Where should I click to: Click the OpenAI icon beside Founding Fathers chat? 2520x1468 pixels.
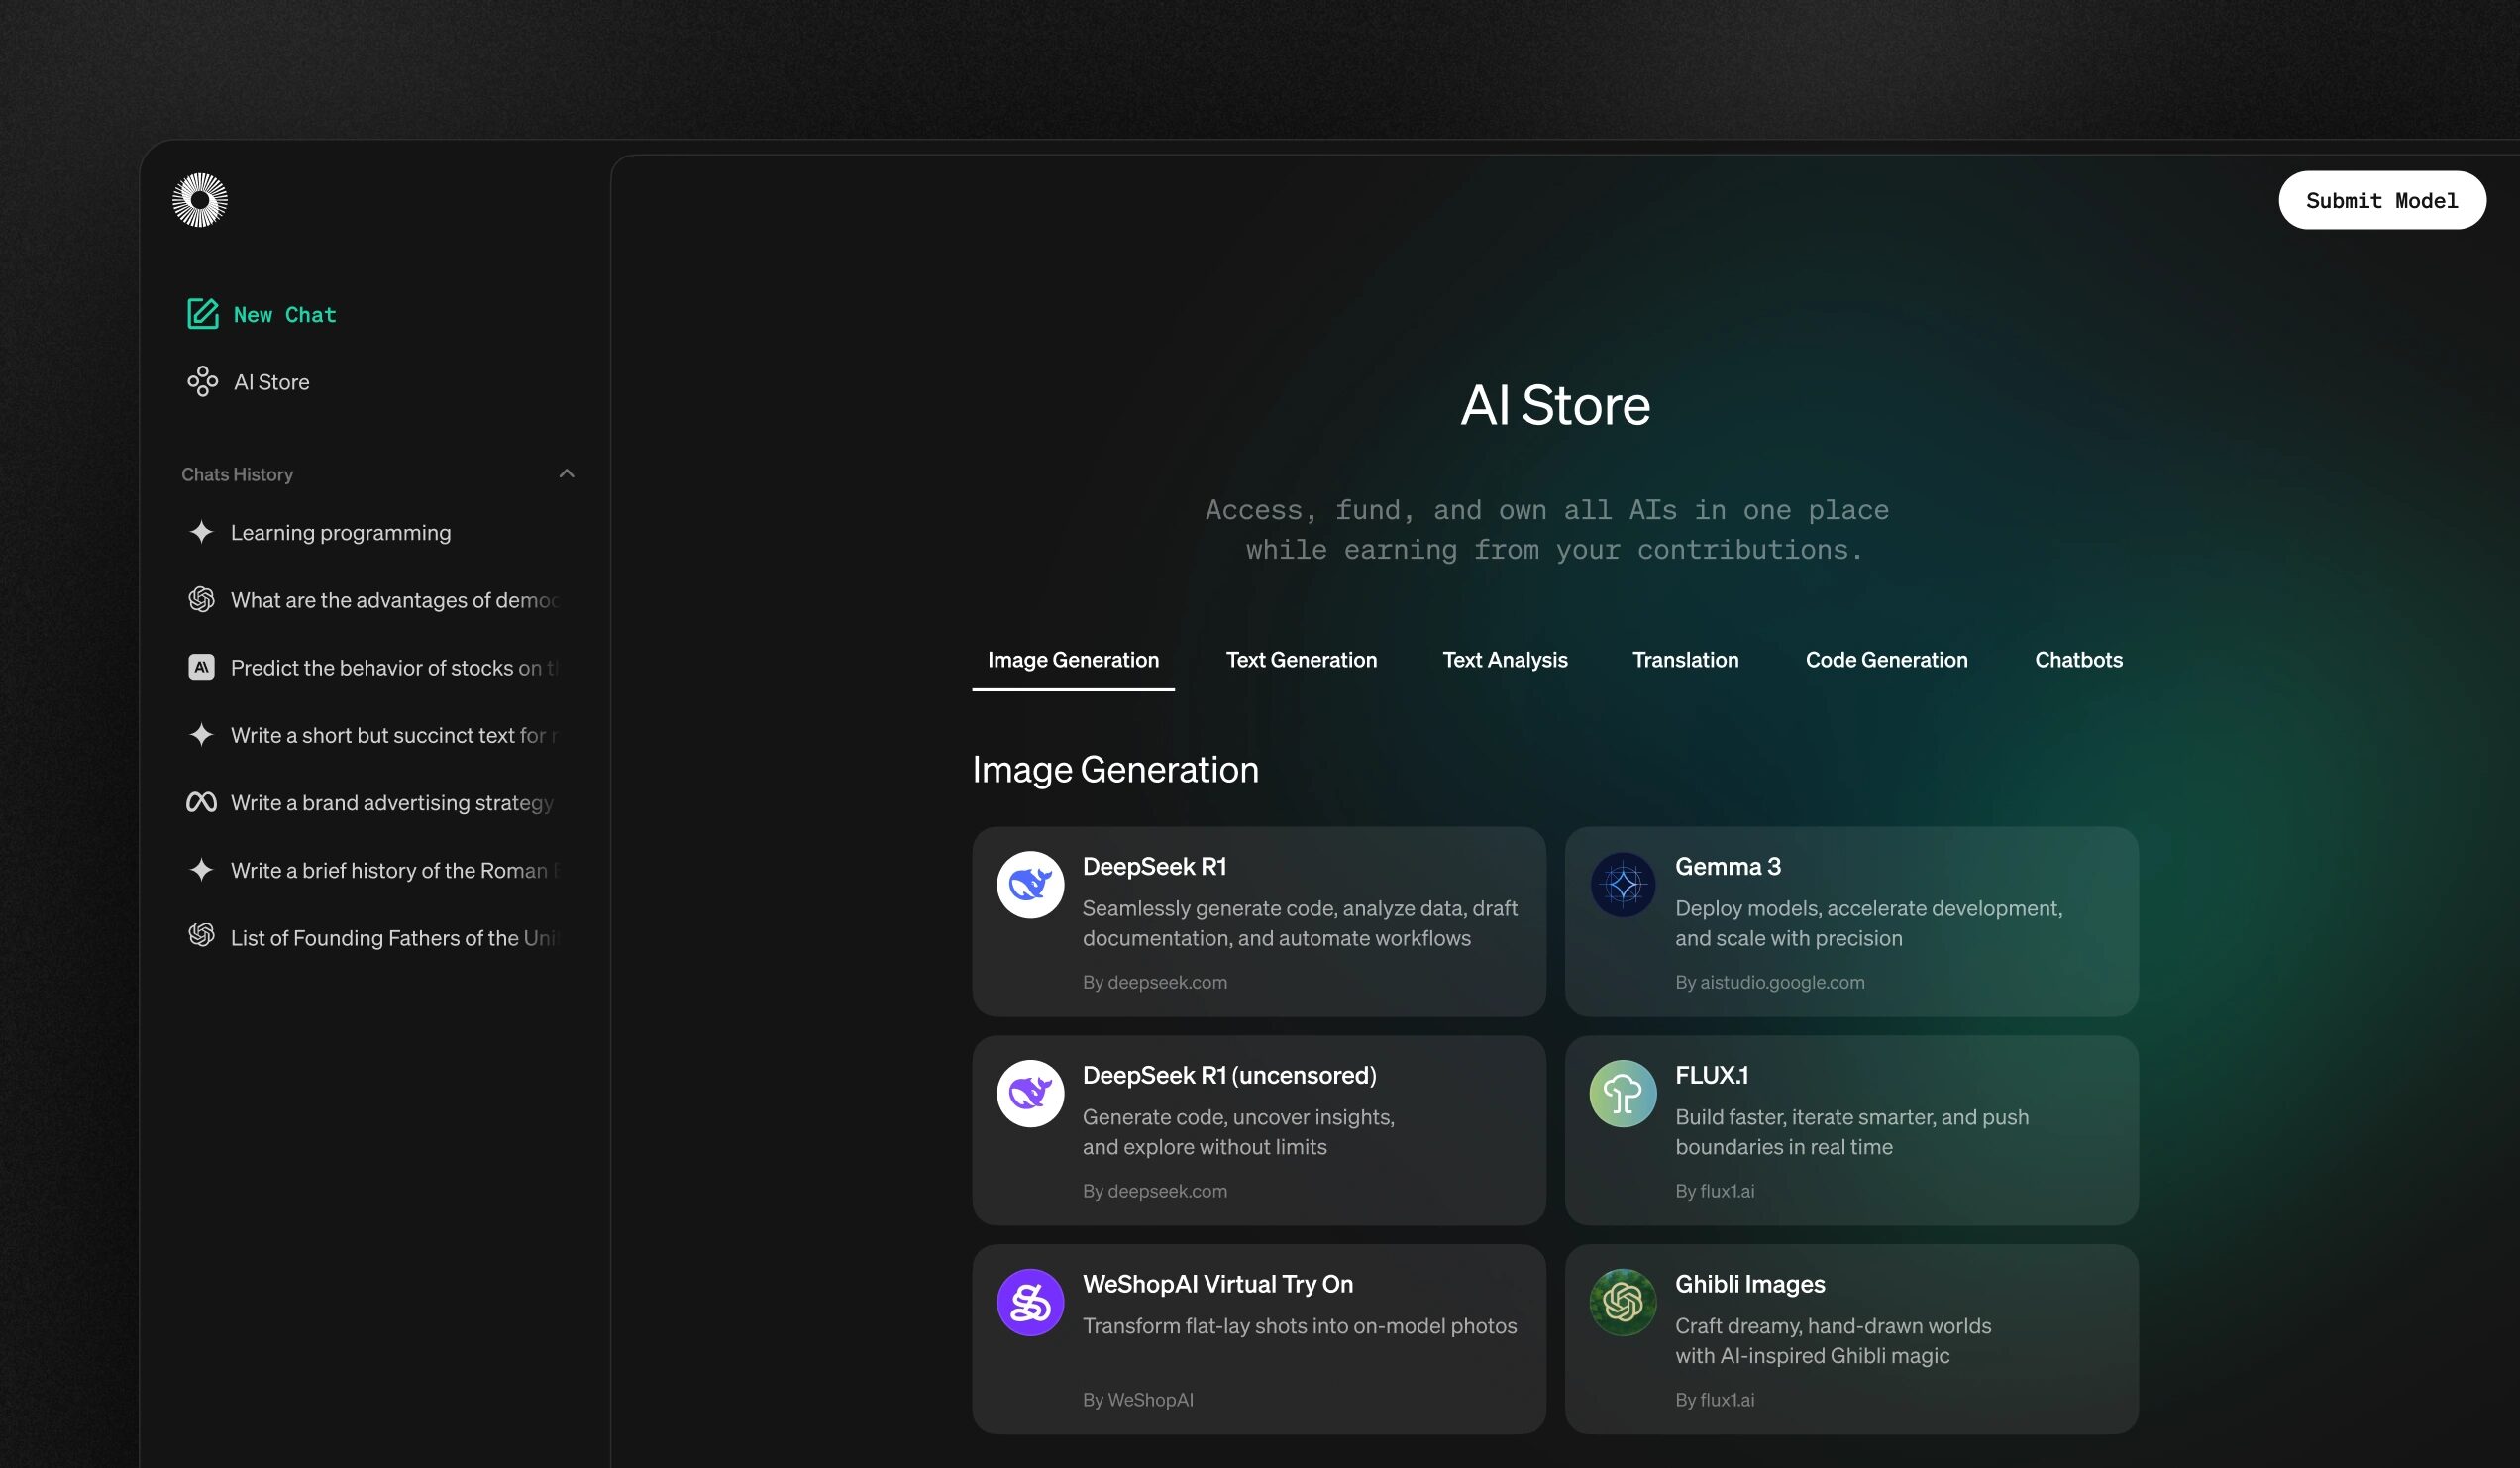click(201, 935)
